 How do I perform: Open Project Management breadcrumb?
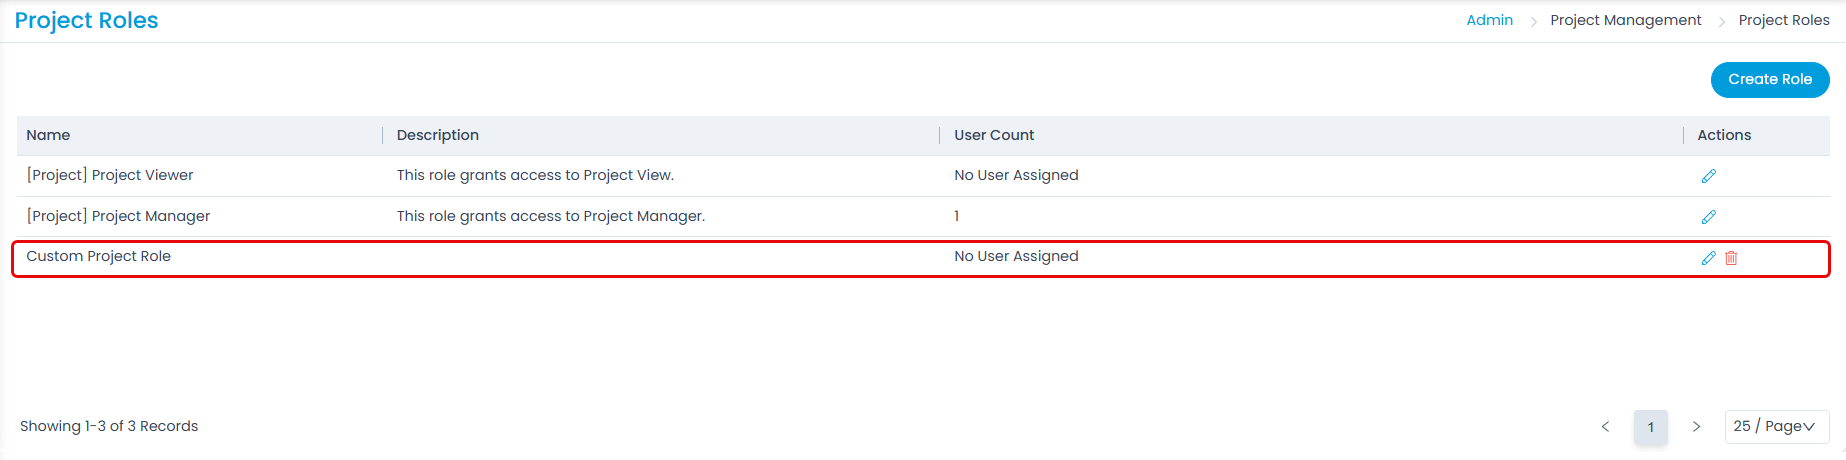coord(1625,20)
